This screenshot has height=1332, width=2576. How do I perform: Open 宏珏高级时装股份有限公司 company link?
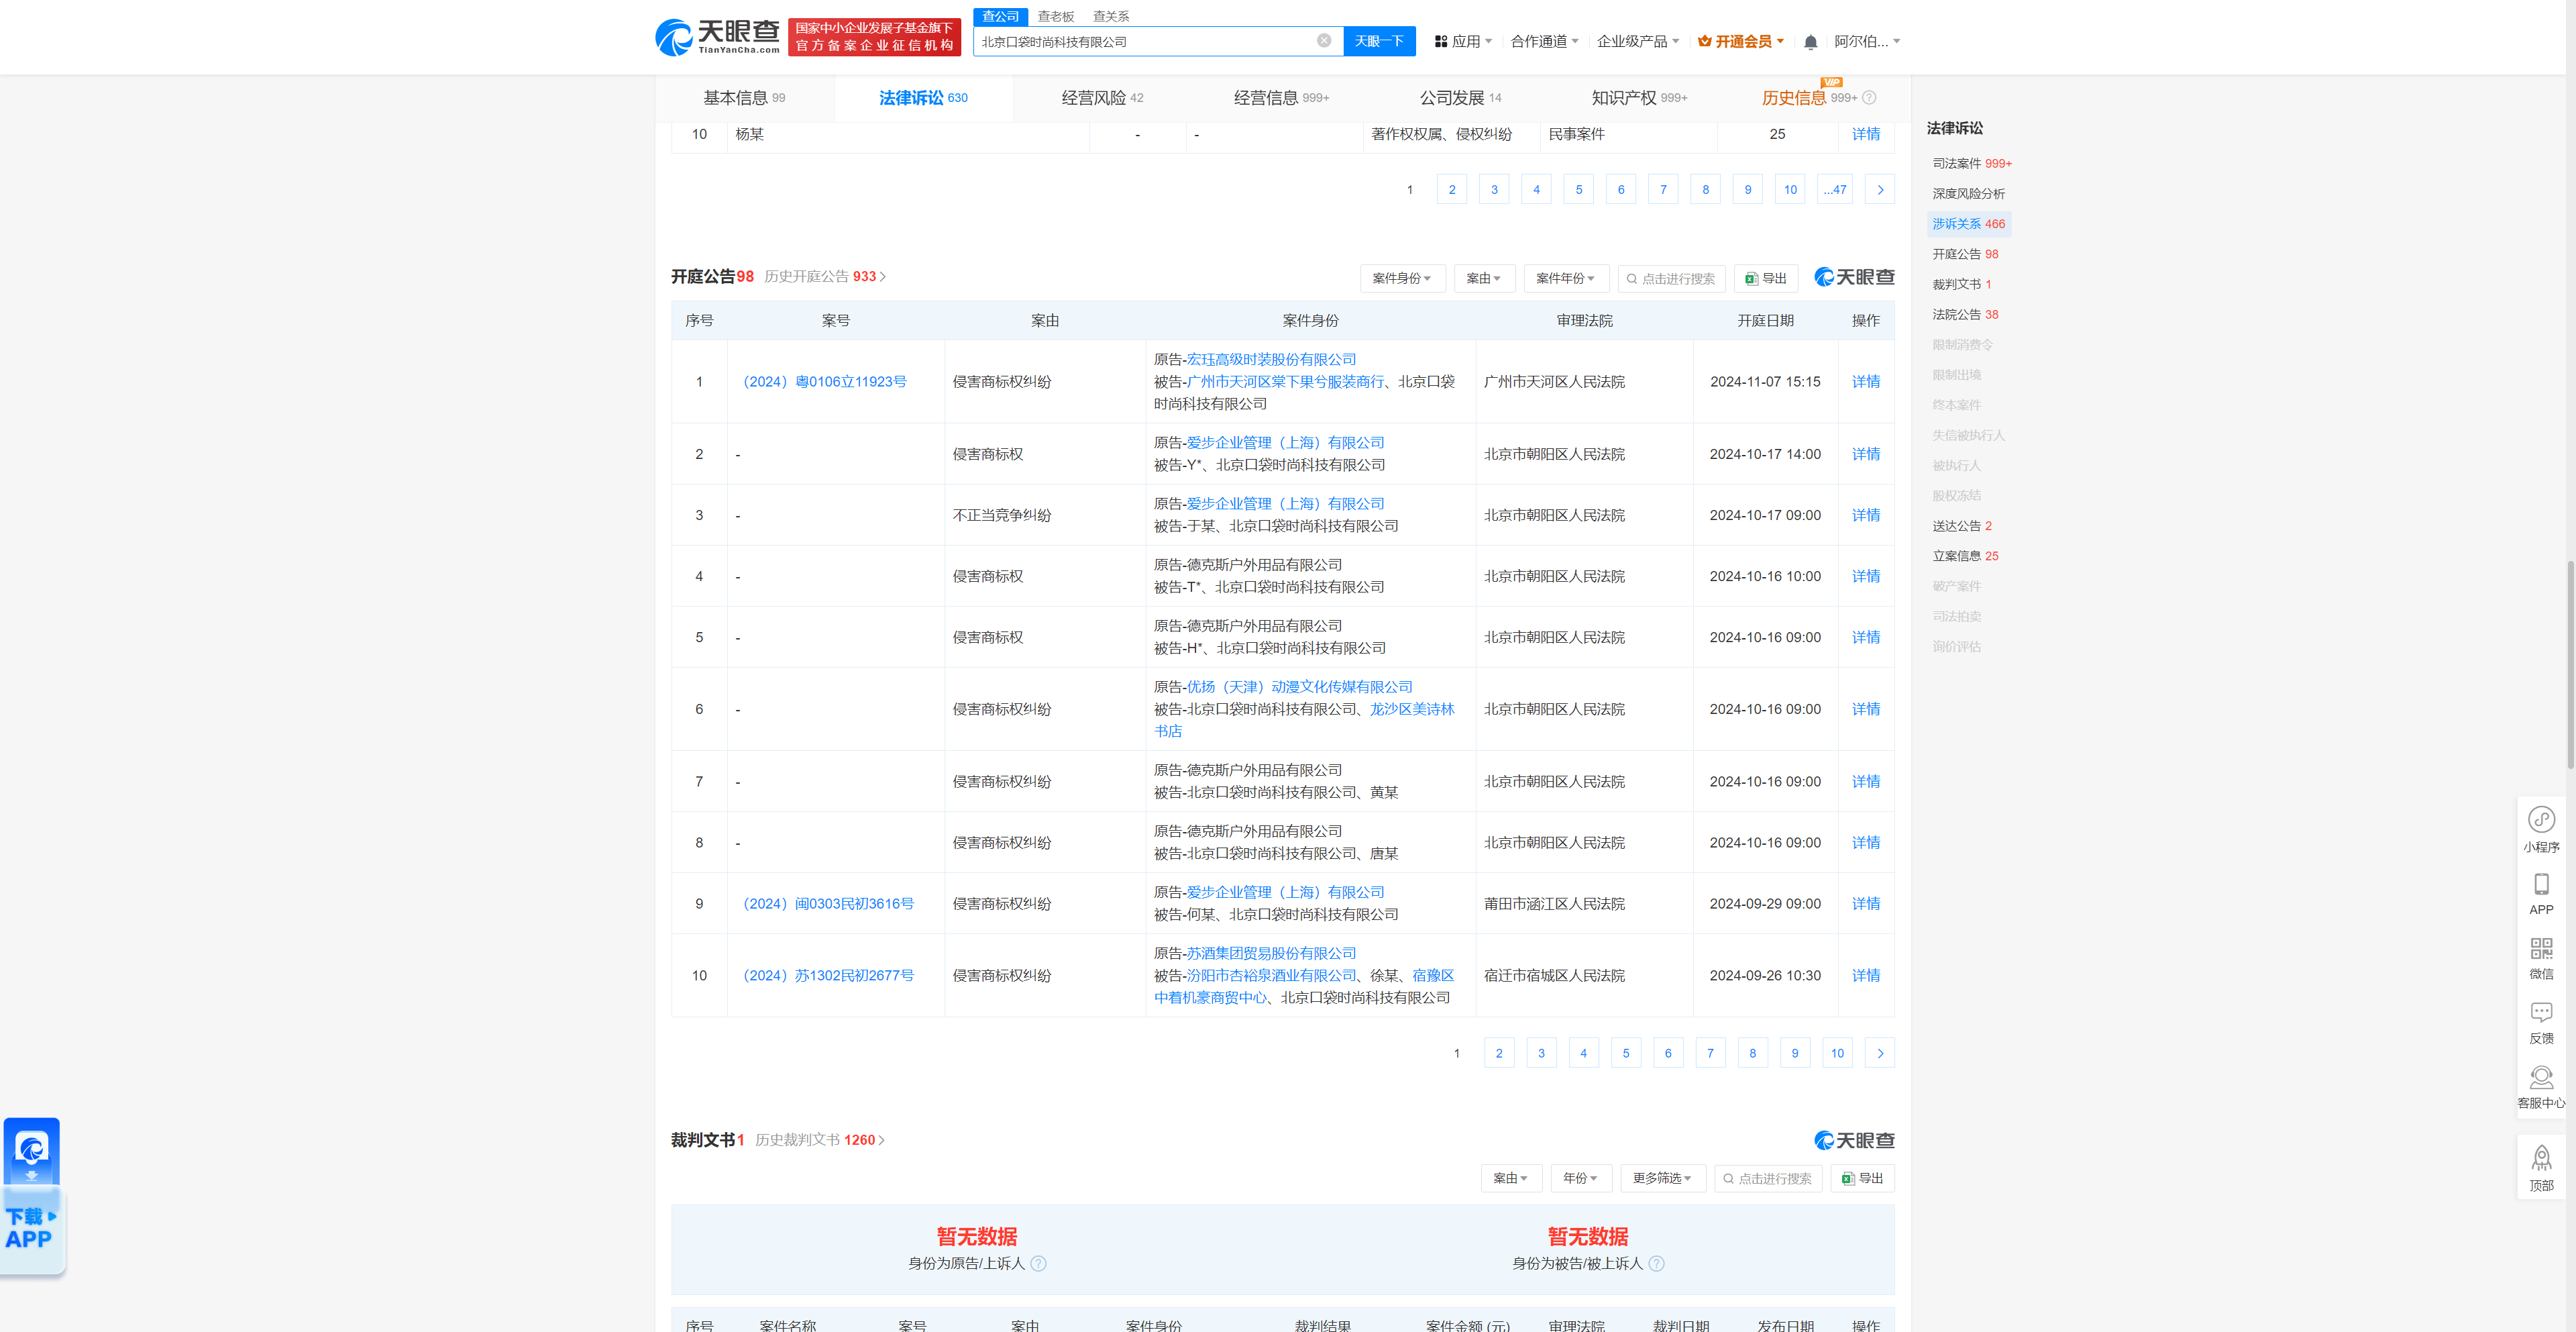click(1271, 359)
